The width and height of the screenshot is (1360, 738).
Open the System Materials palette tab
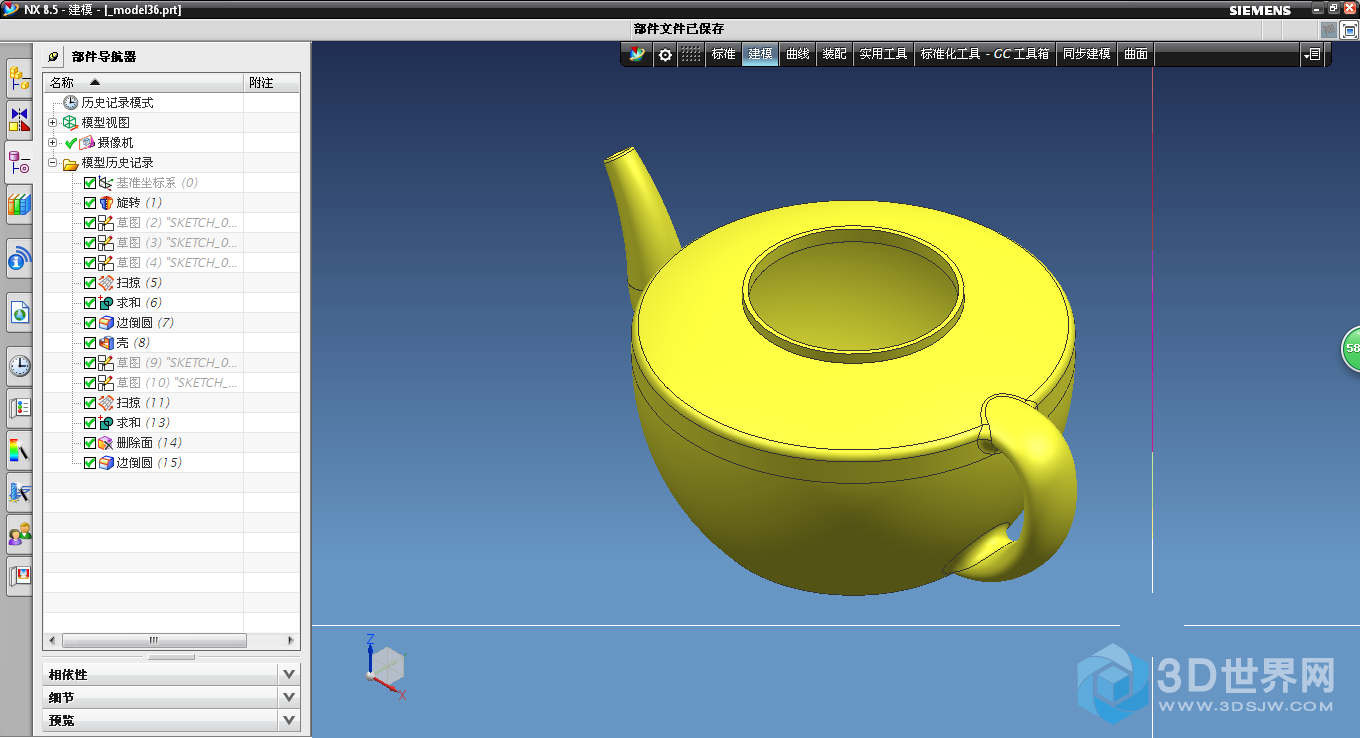click(x=19, y=407)
